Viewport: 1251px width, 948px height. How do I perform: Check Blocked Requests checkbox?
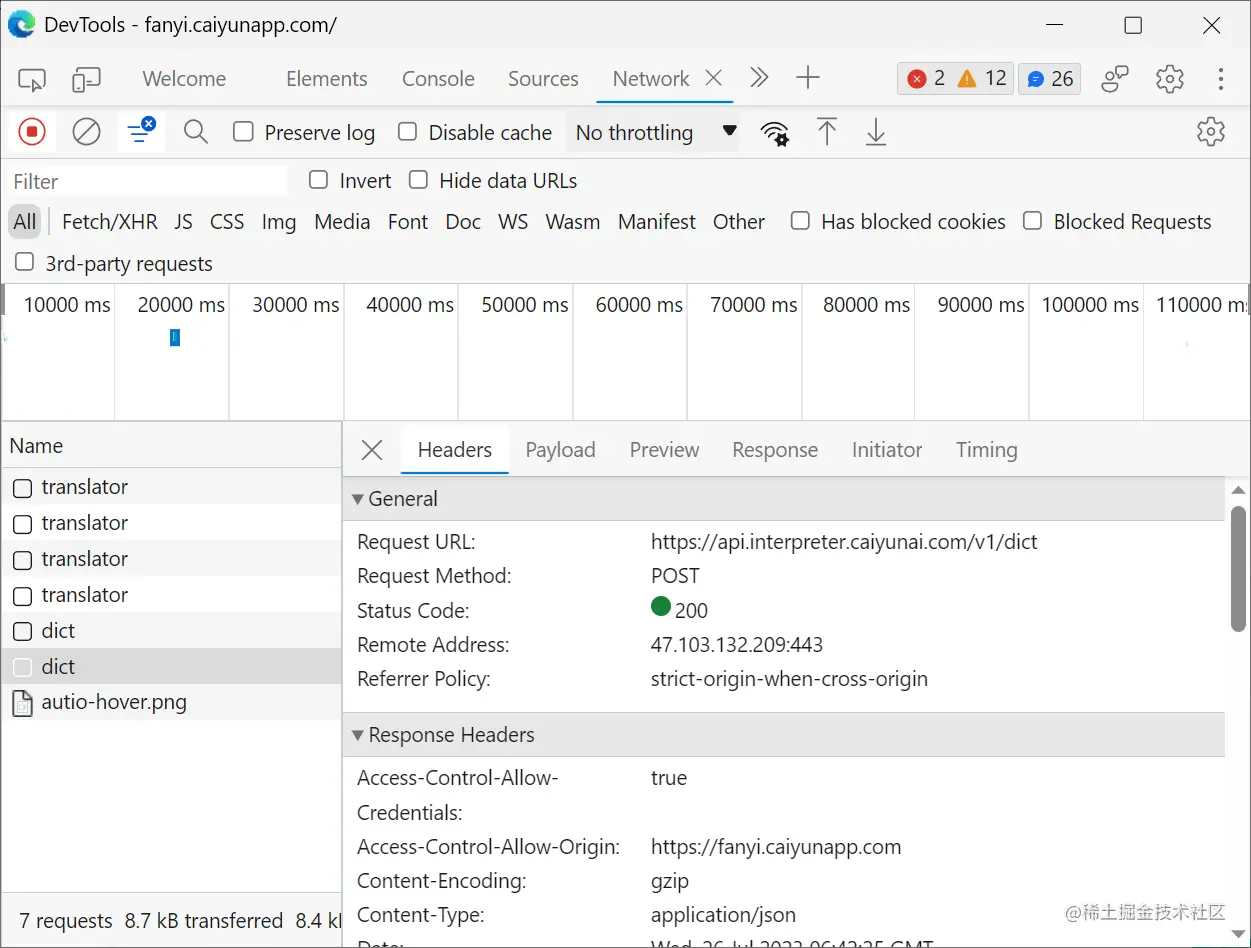click(1033, 221)
